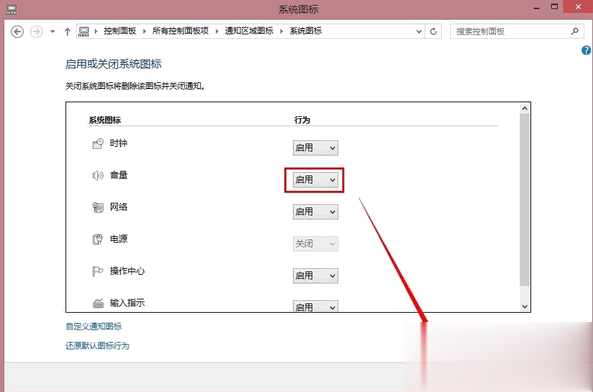The height and width of the screenshot is (392, 593).
Task: Click the 网络 network icon
Action: 98,207
